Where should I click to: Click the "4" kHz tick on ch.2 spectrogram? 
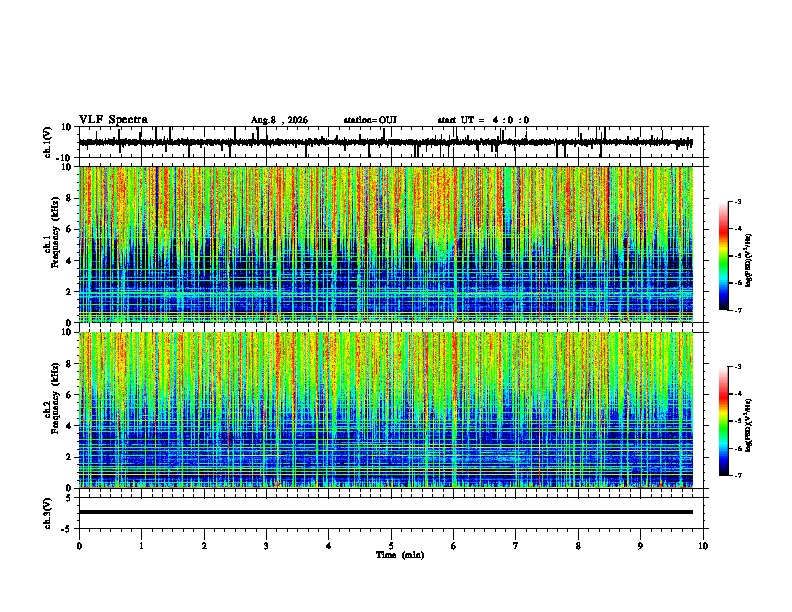(x=70, y=426)
